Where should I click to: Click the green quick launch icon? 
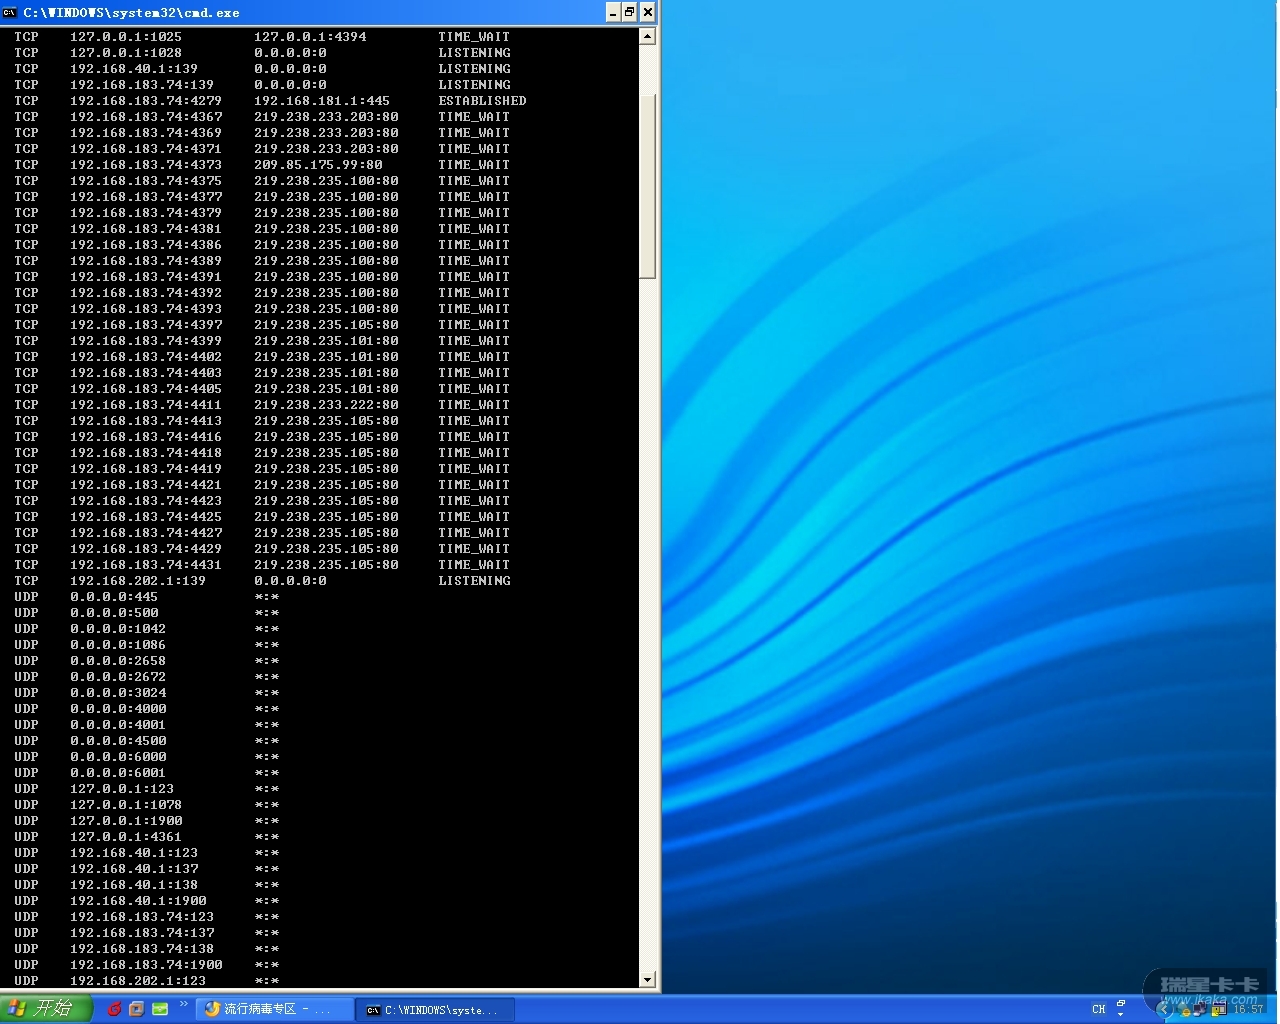[x=160, y=1009]
